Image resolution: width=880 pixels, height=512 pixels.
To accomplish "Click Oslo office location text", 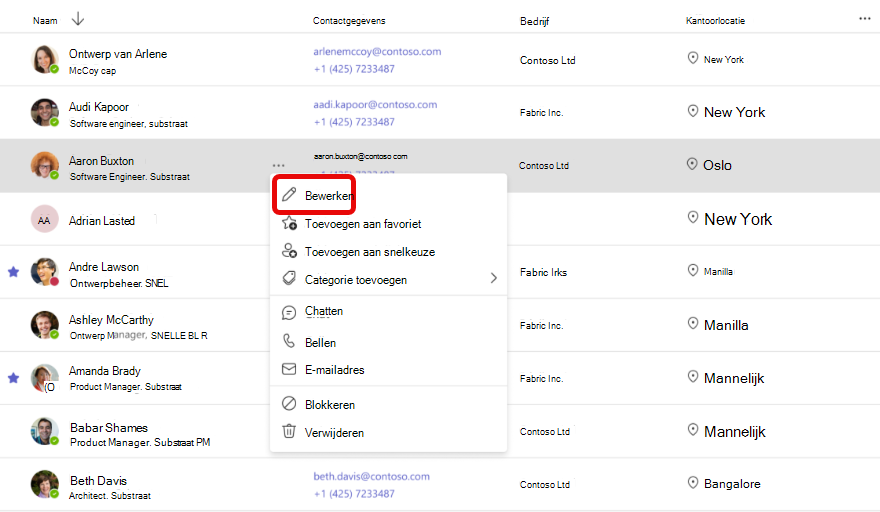I will pyautogui.click(x=717, y=165).
